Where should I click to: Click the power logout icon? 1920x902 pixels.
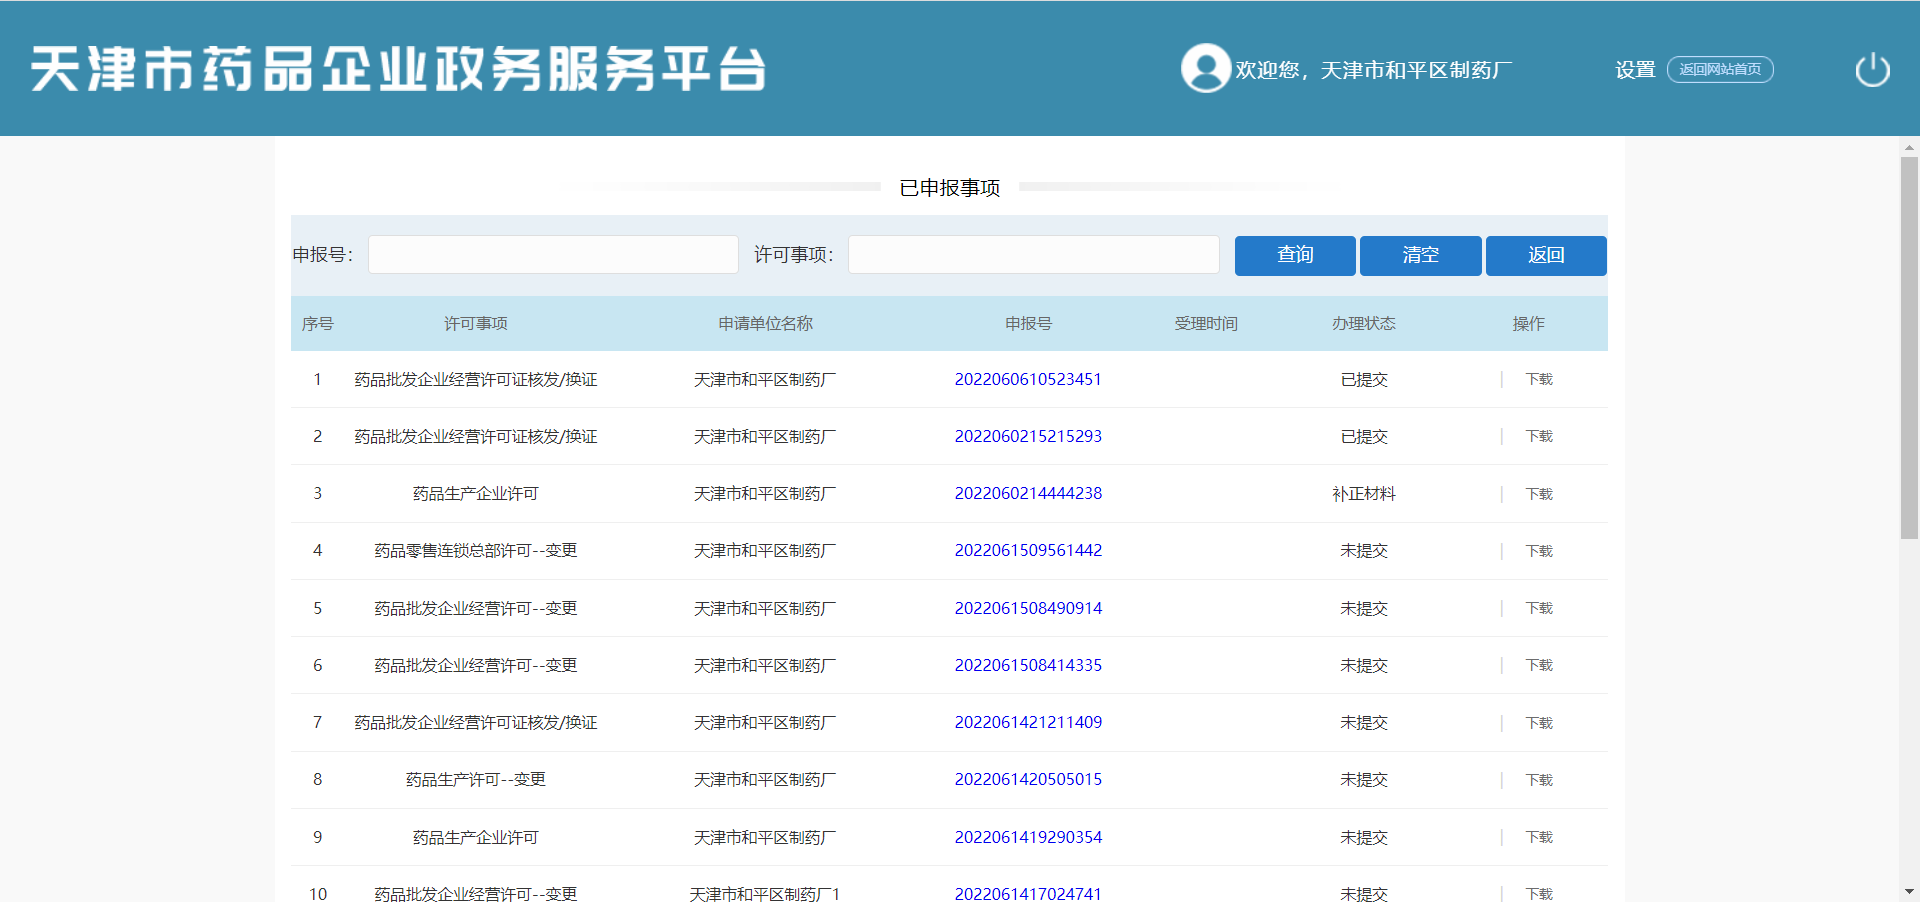(x=1872, y=70)
